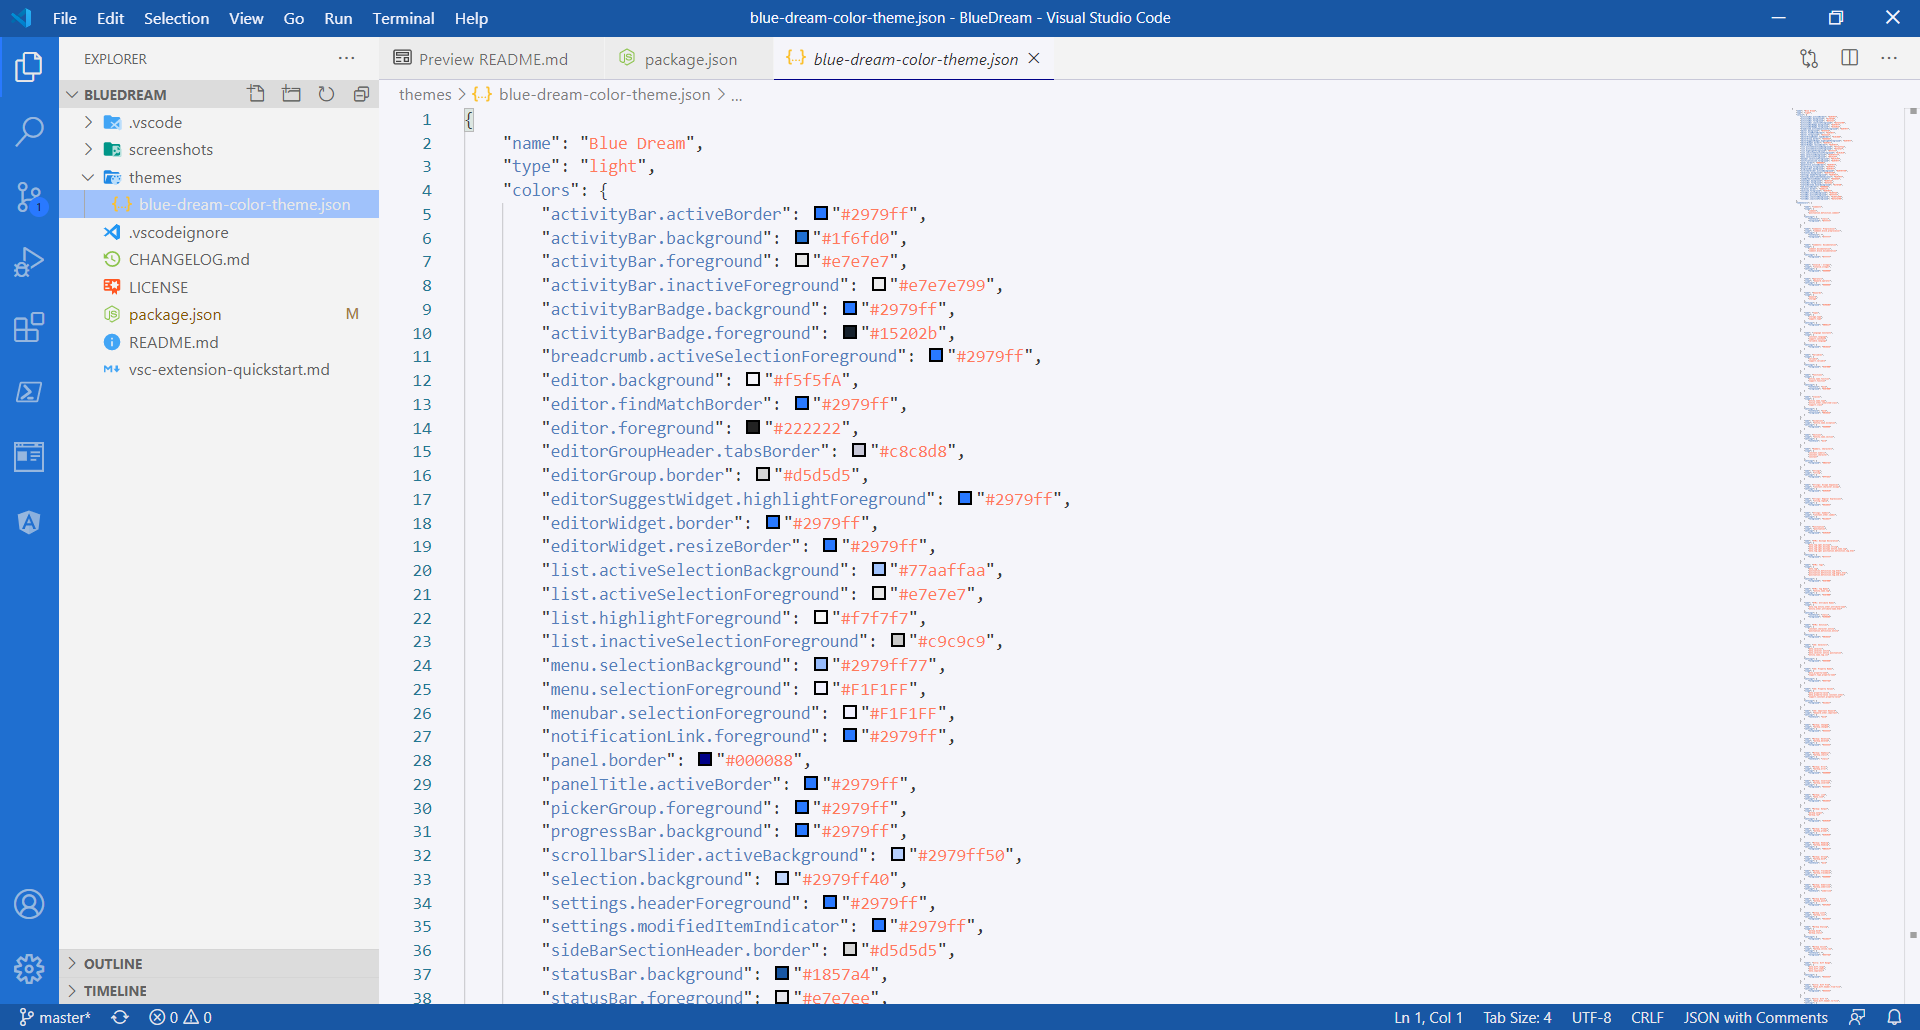Viewport: 1920px width, 1030px height.
Task: Open the Help menu
Action: [471, 18]
